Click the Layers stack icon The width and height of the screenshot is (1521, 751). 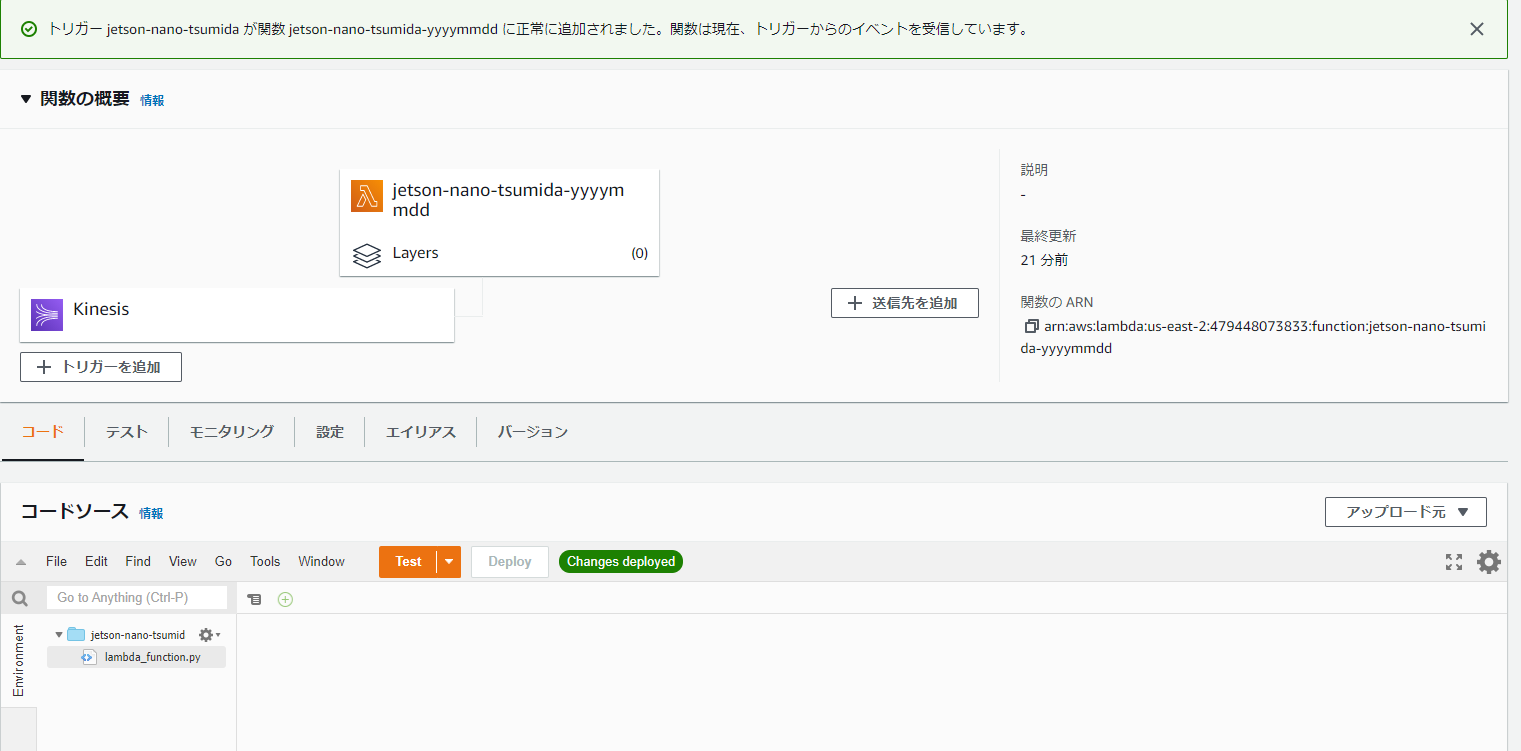pyautogui.click(x=367, y=254)
